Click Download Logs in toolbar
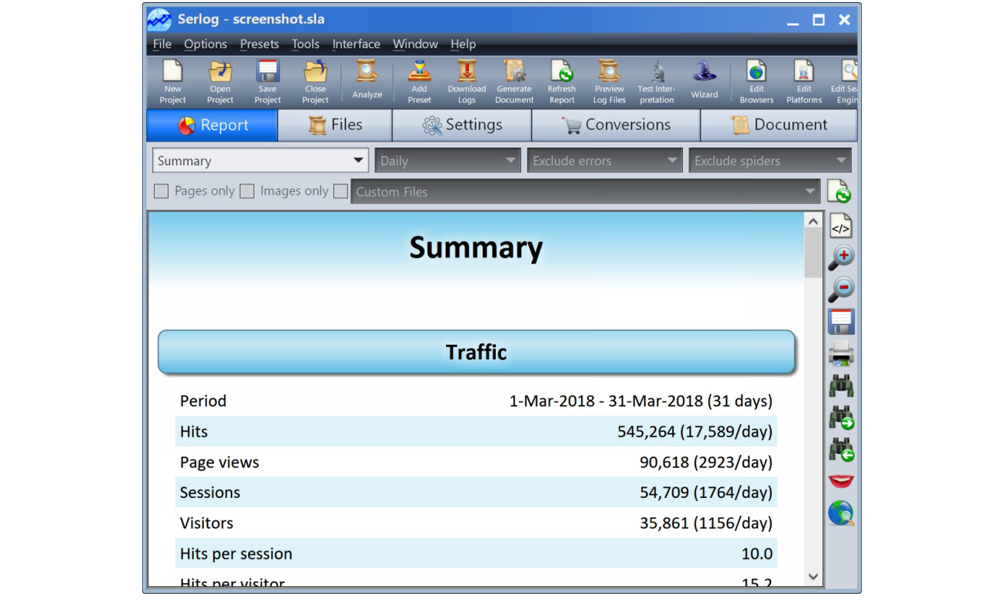This screenshot has width=1000, height=600. coord(466,80)
